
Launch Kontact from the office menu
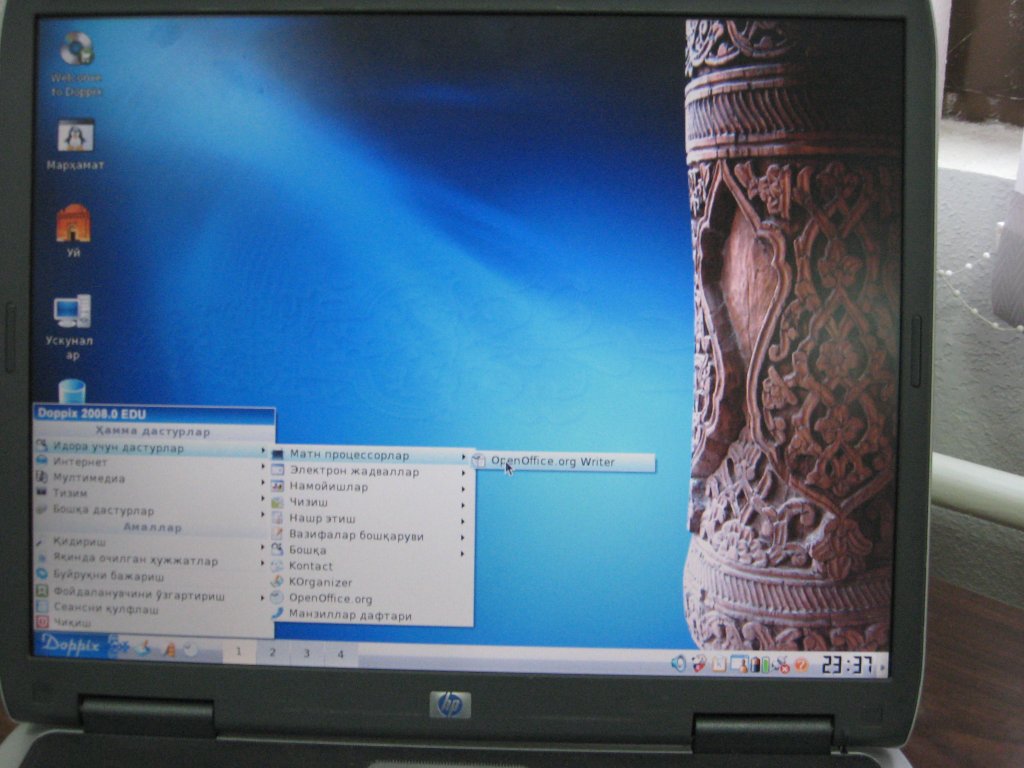coord(370,566)
